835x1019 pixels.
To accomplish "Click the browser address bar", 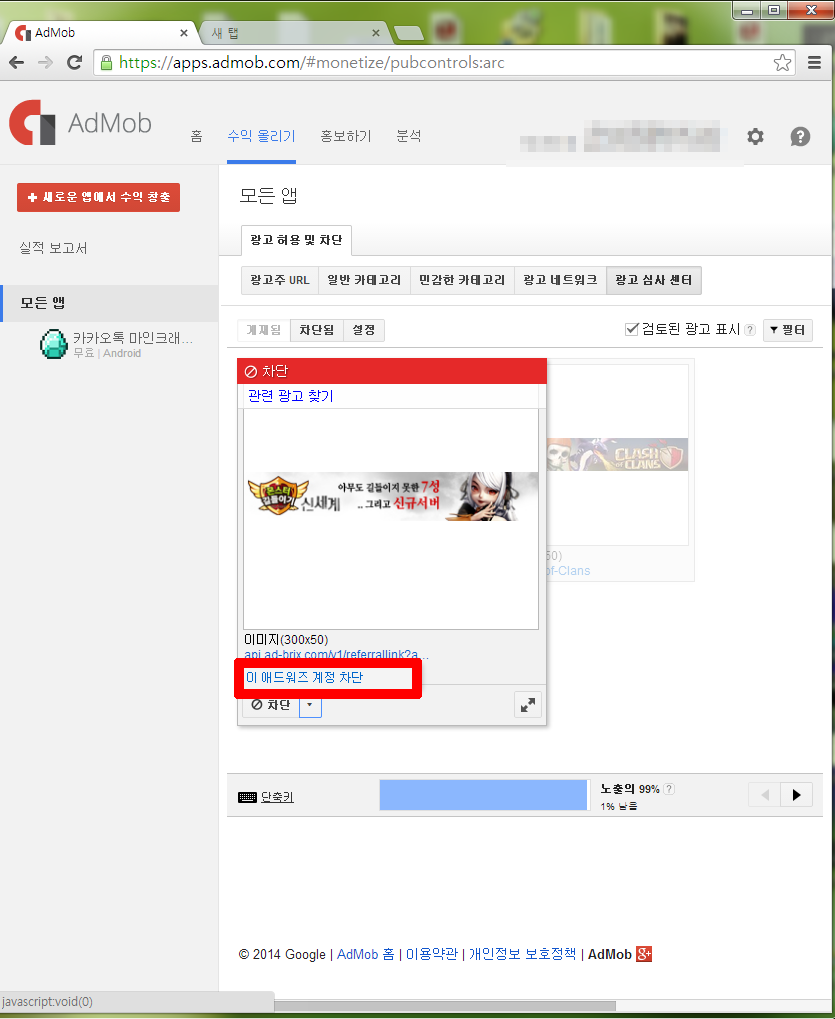I will [442, 62].
